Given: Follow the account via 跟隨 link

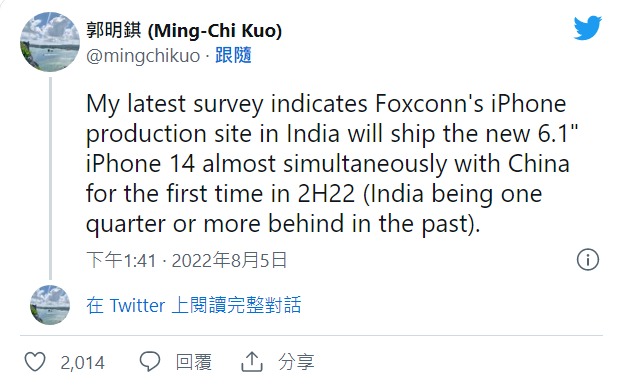Looking at the screenshot, I should click(x=233, y=55).
